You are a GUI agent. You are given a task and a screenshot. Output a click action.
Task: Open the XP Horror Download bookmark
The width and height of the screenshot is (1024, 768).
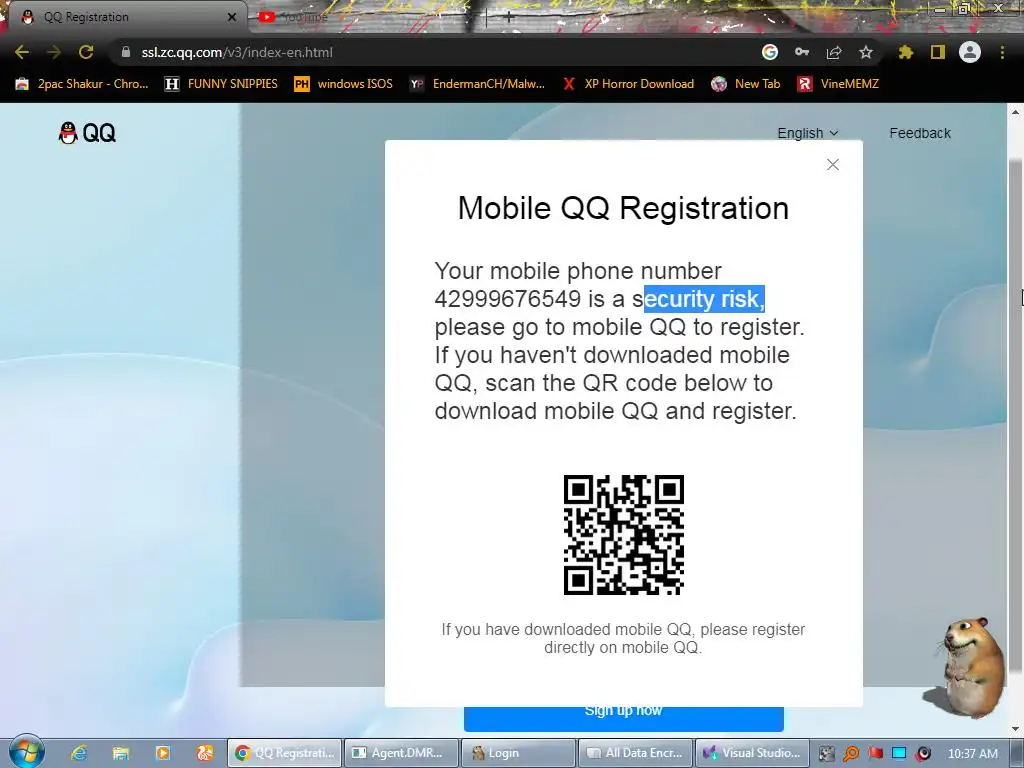pos(628,84)
